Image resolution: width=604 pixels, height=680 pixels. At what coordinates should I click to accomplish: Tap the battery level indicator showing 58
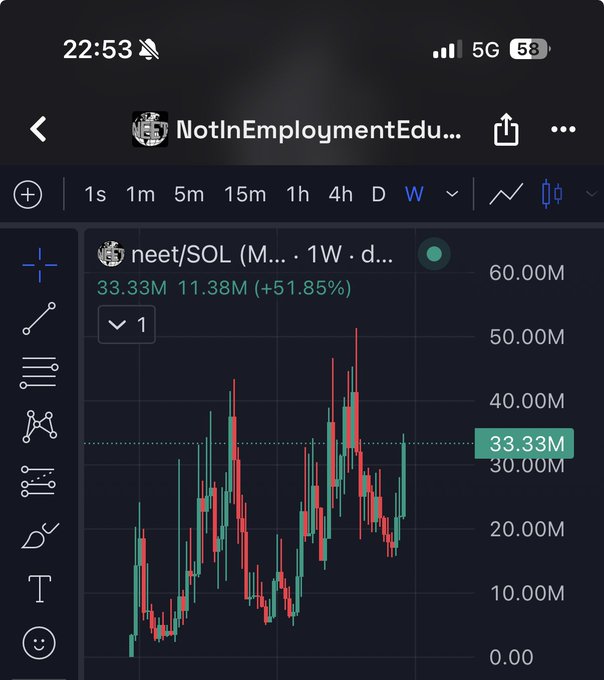pos(529,49)
